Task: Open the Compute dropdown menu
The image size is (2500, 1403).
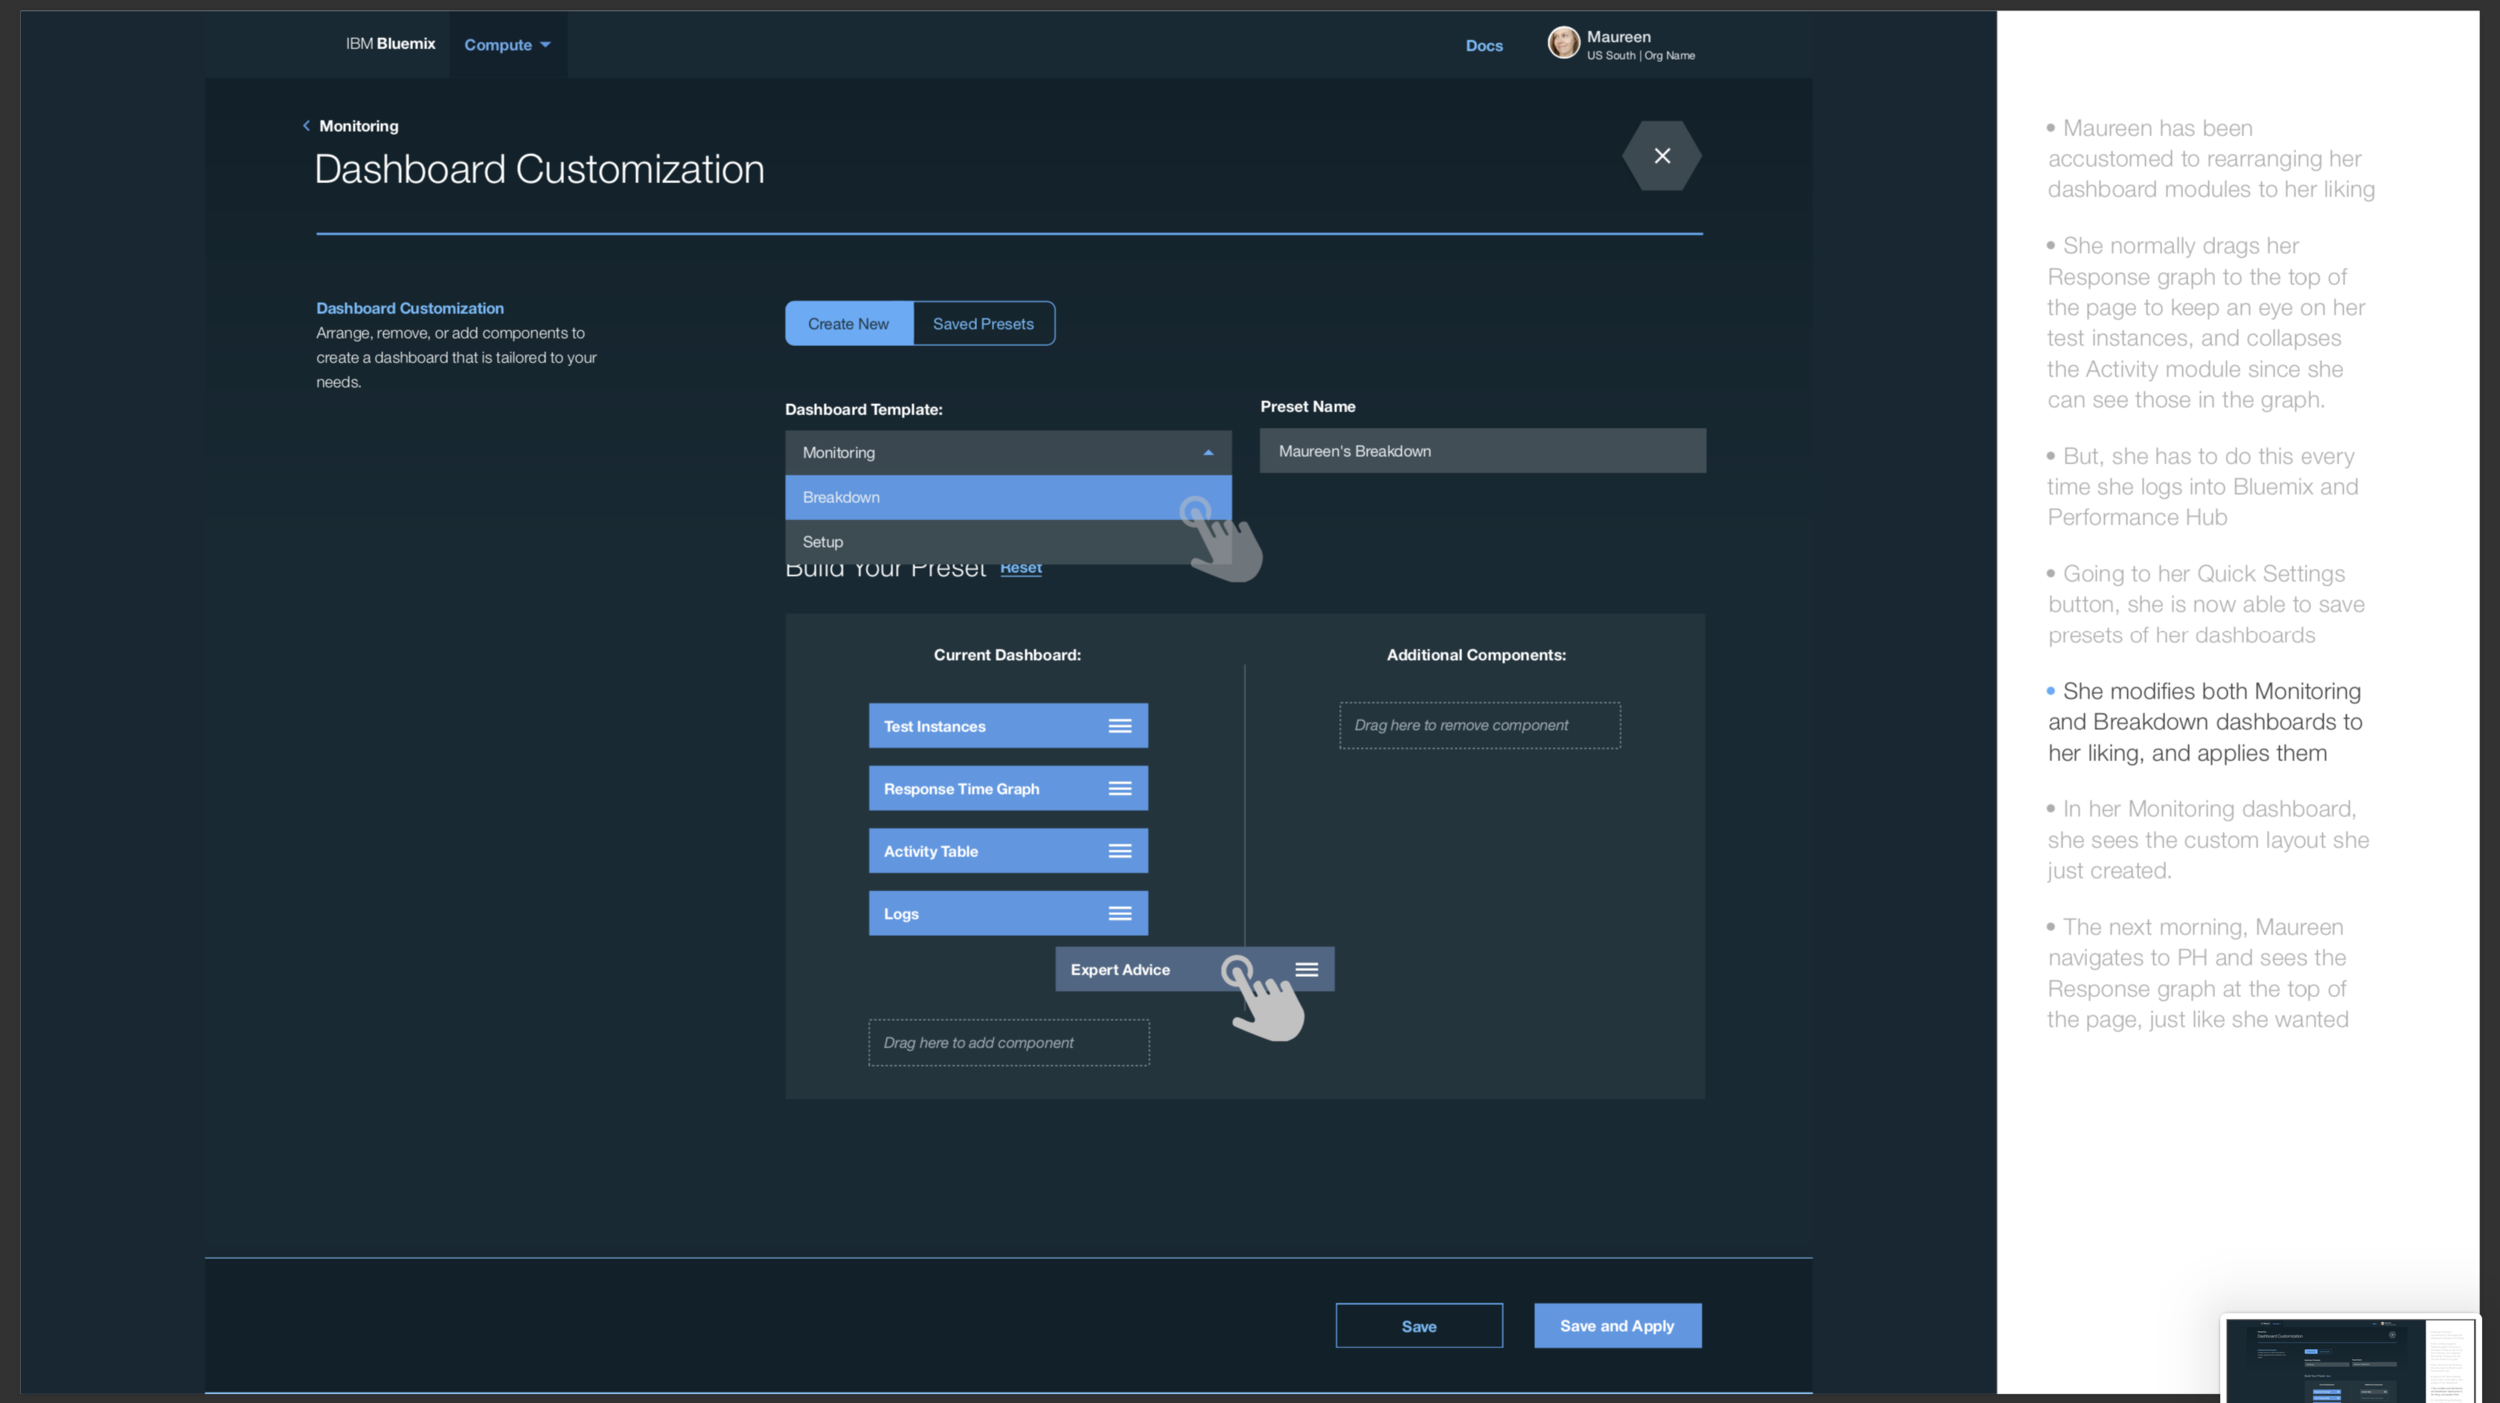Action: pos(507,45)
